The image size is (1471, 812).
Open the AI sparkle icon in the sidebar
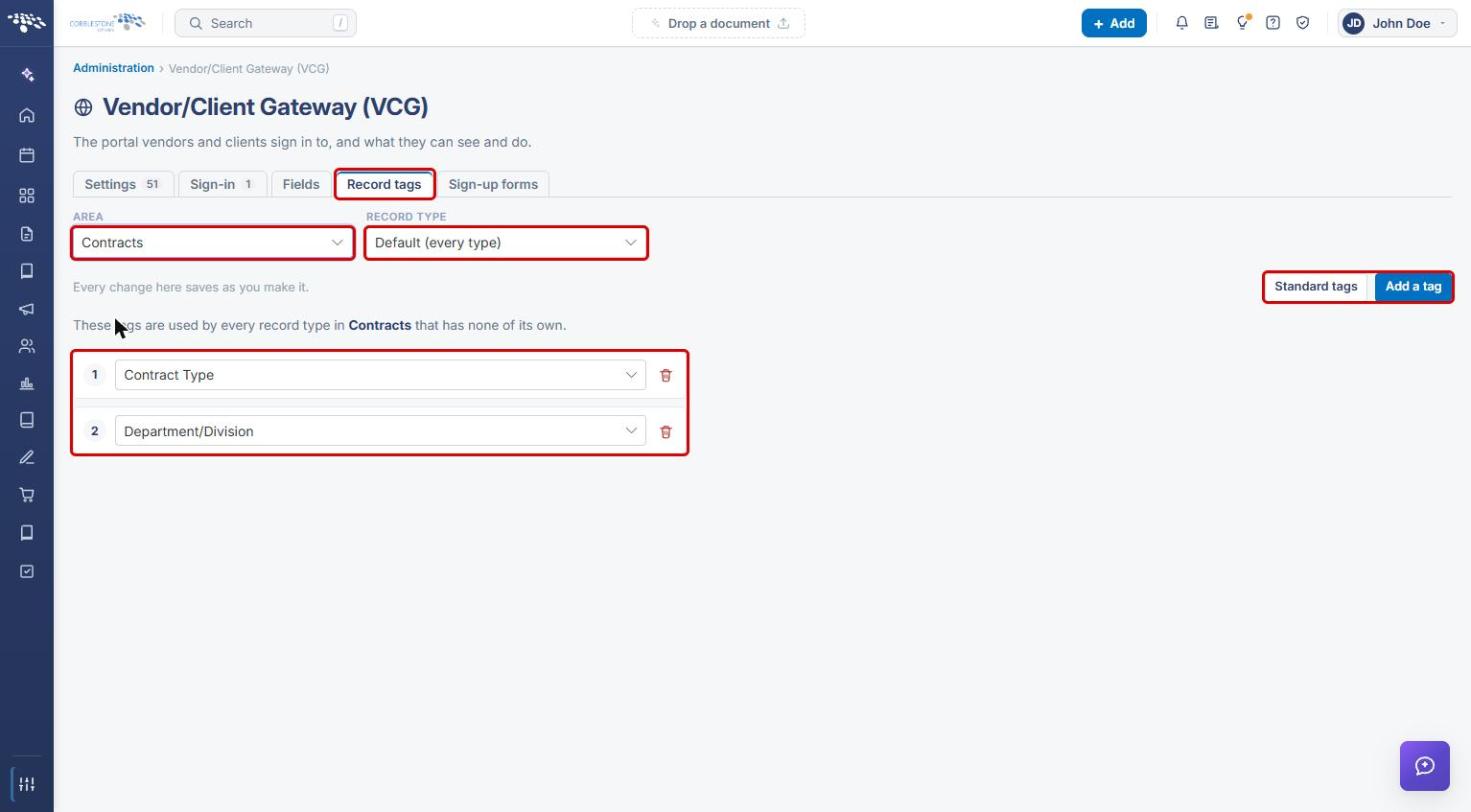27,75
